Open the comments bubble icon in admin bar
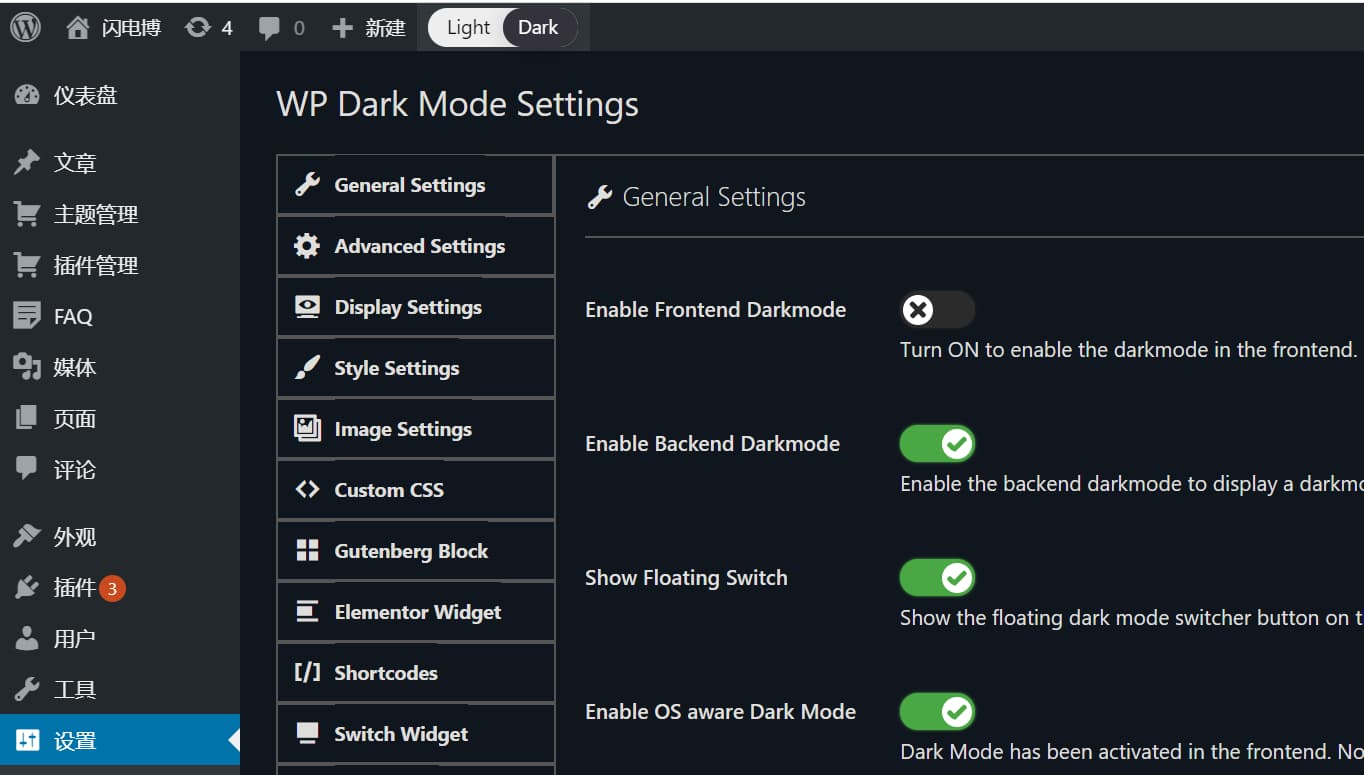 coord(269,28)
